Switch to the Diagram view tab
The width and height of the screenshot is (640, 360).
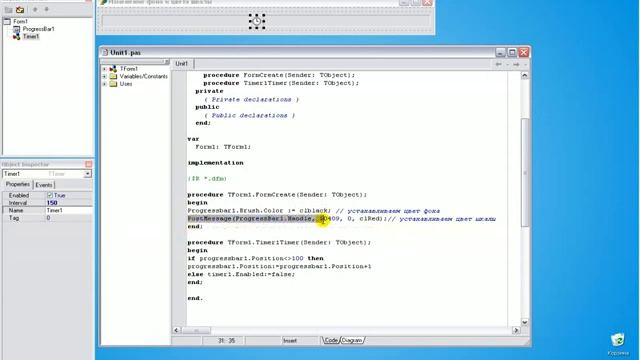352,340
